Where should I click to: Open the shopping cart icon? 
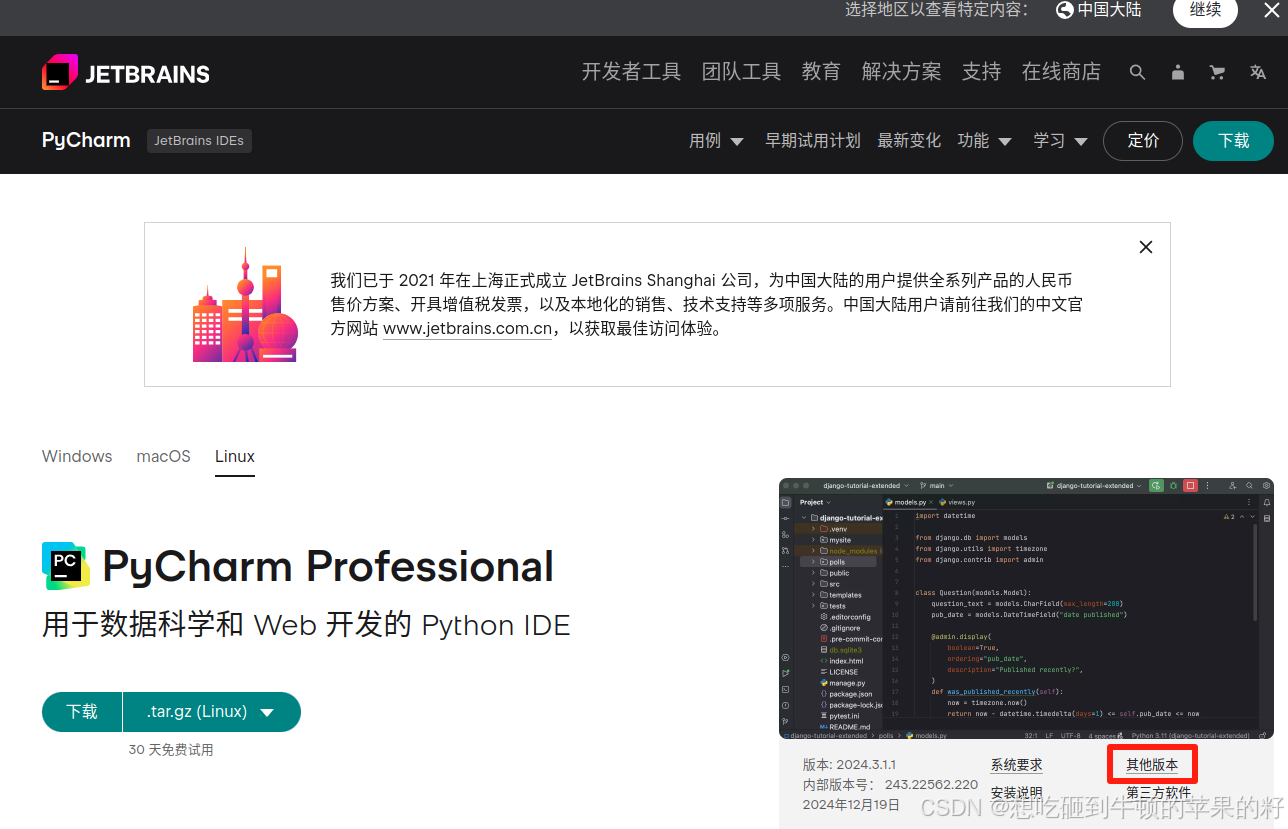[1217, 72]
